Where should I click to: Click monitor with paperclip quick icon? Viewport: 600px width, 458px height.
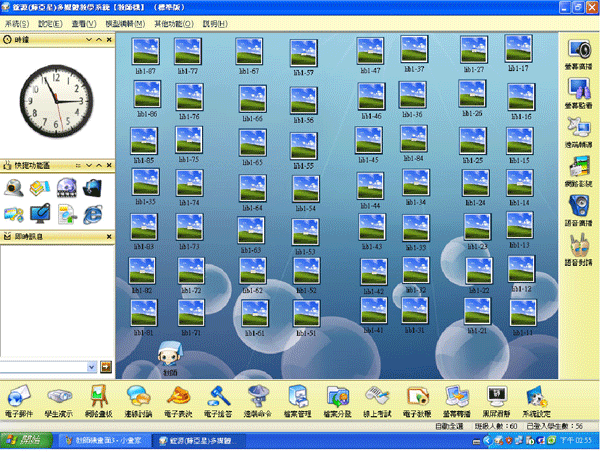(40, 214)
